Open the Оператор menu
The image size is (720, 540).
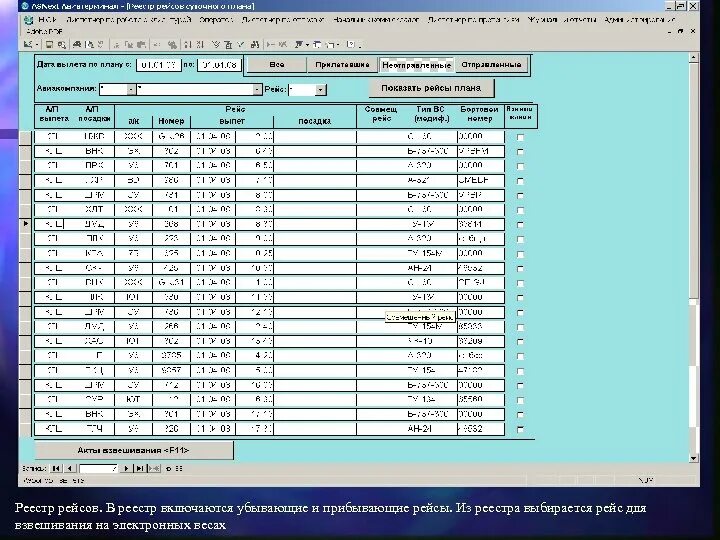click(216, 20)
